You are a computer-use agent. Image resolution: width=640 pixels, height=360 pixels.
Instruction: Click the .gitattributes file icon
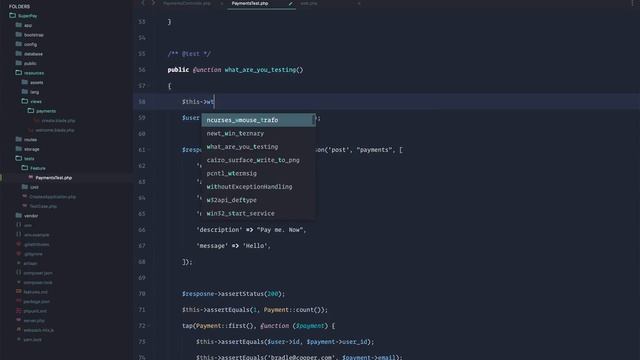point(19,244)
